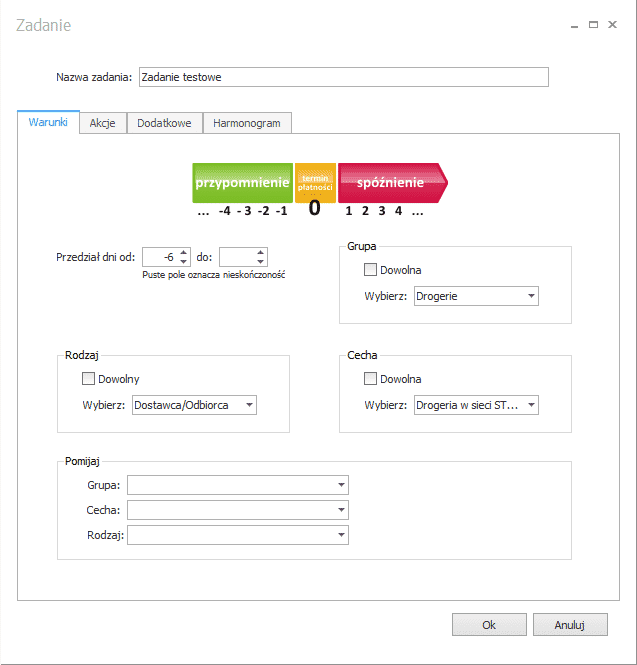This screenshot has height=665, width=637.
Task: Toggle the Grupa Dowolna checkbox
Action: 370,270
